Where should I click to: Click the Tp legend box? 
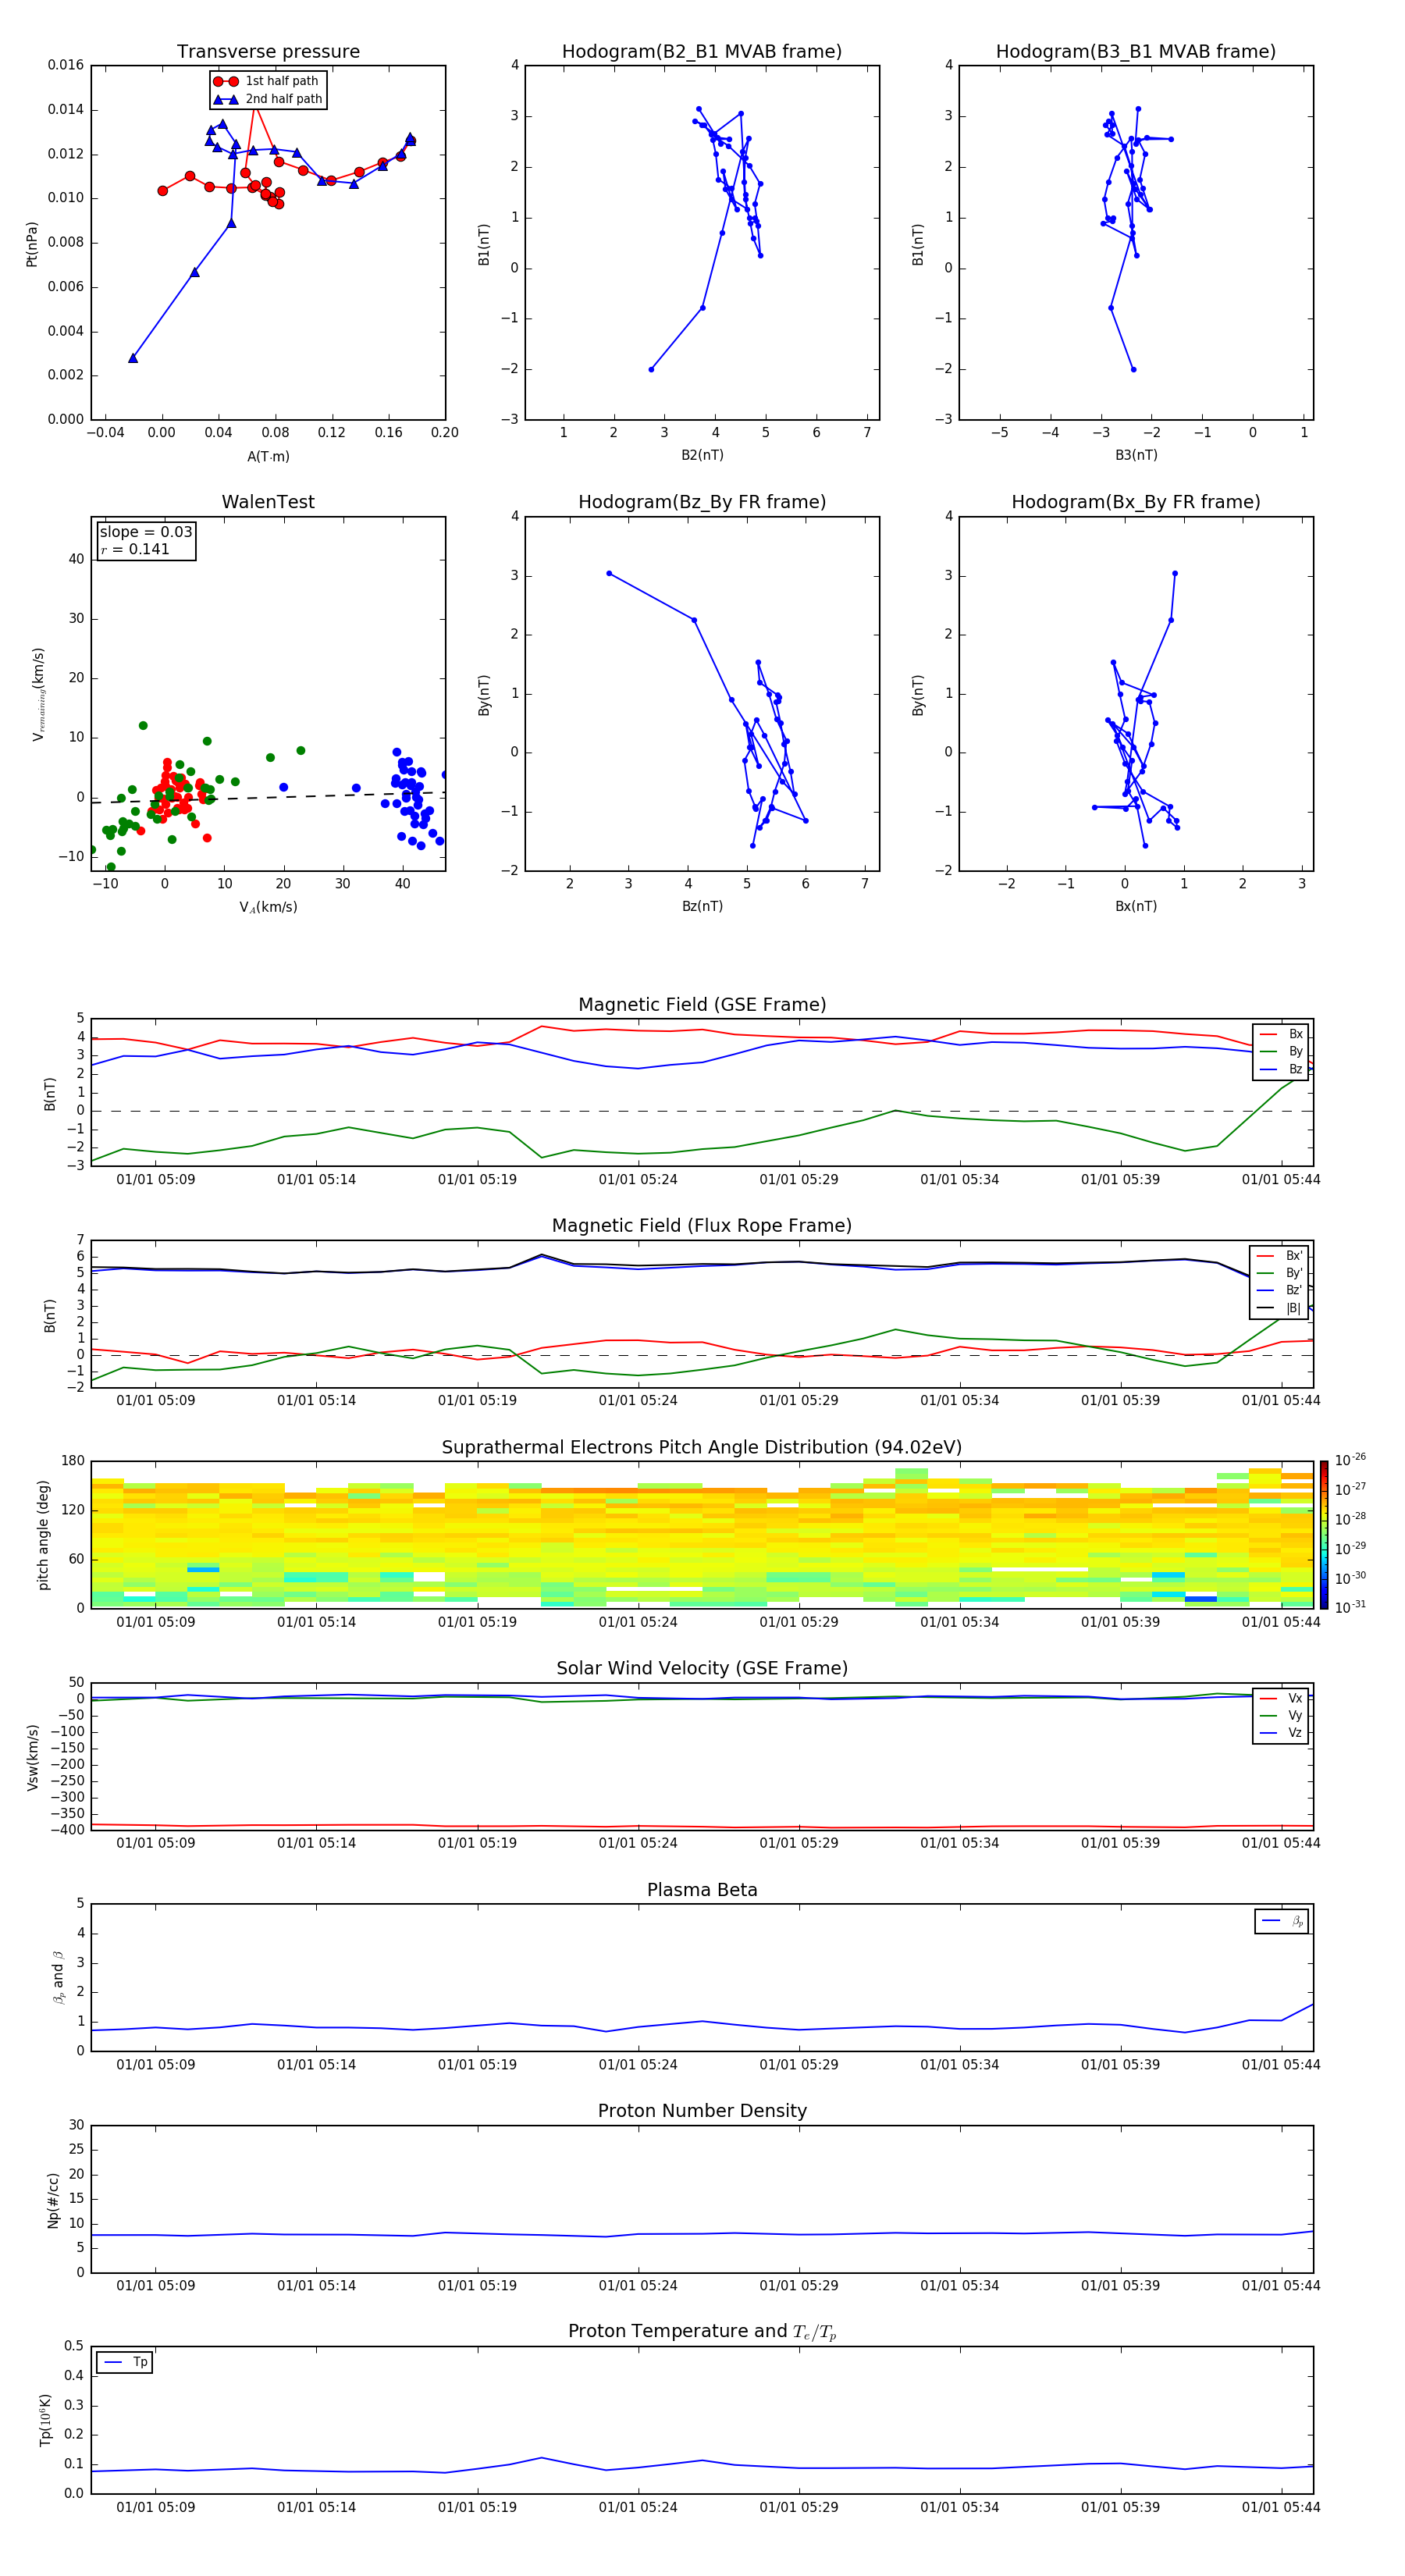click(x=124, y=2362)
